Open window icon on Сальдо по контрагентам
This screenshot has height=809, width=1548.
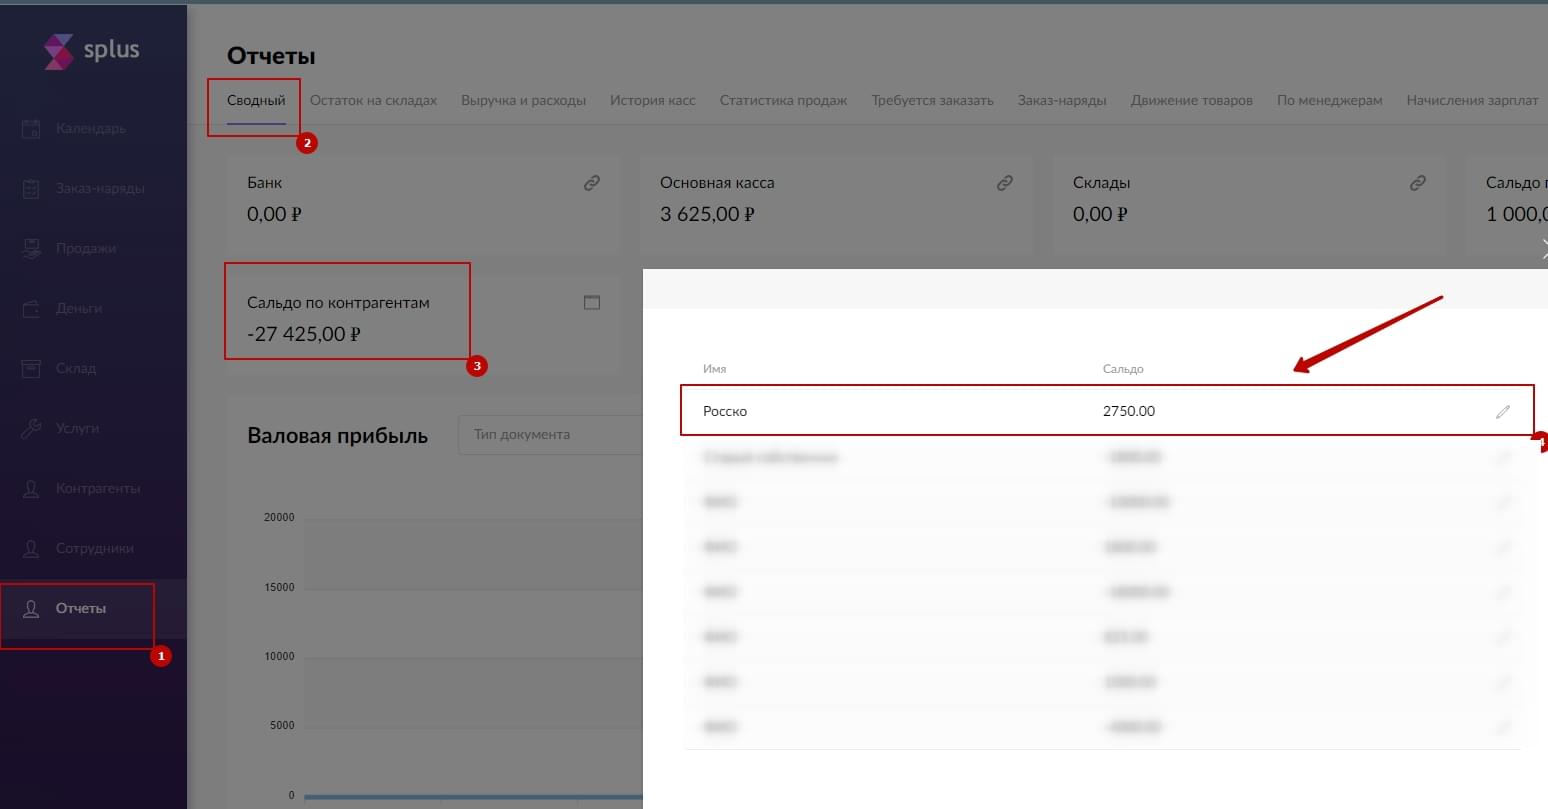[x=592, y=302]
